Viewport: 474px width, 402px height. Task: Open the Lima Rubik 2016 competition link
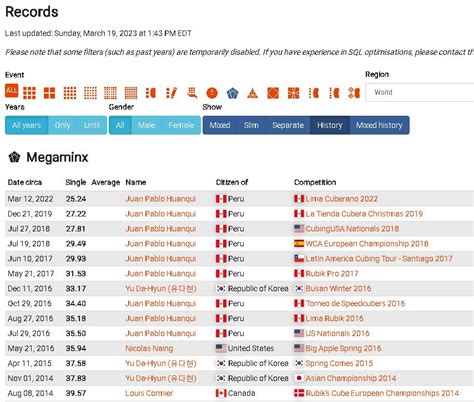[x=334, y=319]
